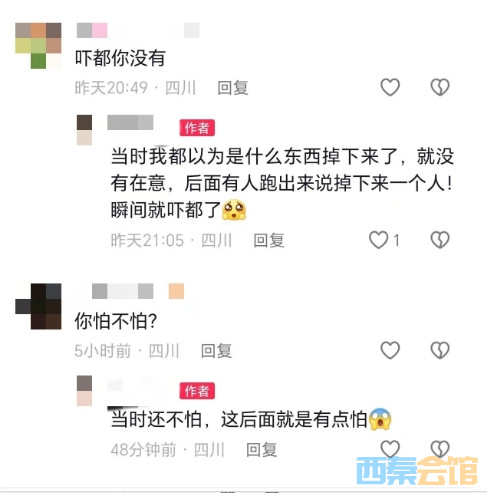Dislike the comment '你怕不怕?'

tap(440, 350)
